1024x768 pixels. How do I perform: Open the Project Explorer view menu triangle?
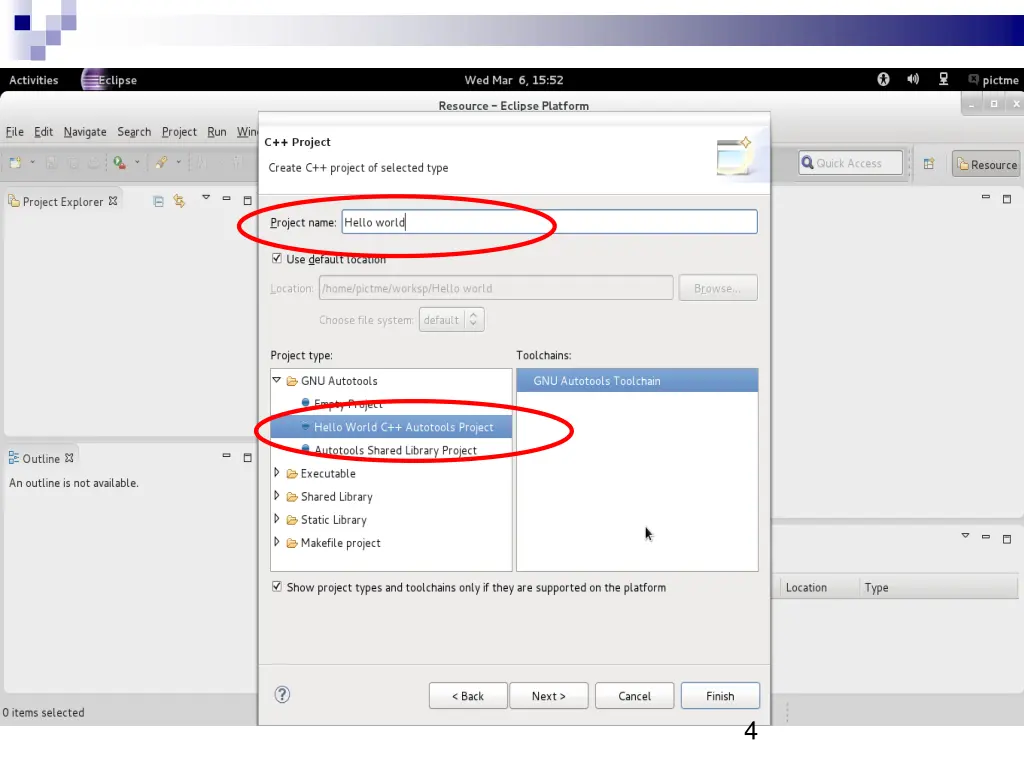(x=206, y=197)
